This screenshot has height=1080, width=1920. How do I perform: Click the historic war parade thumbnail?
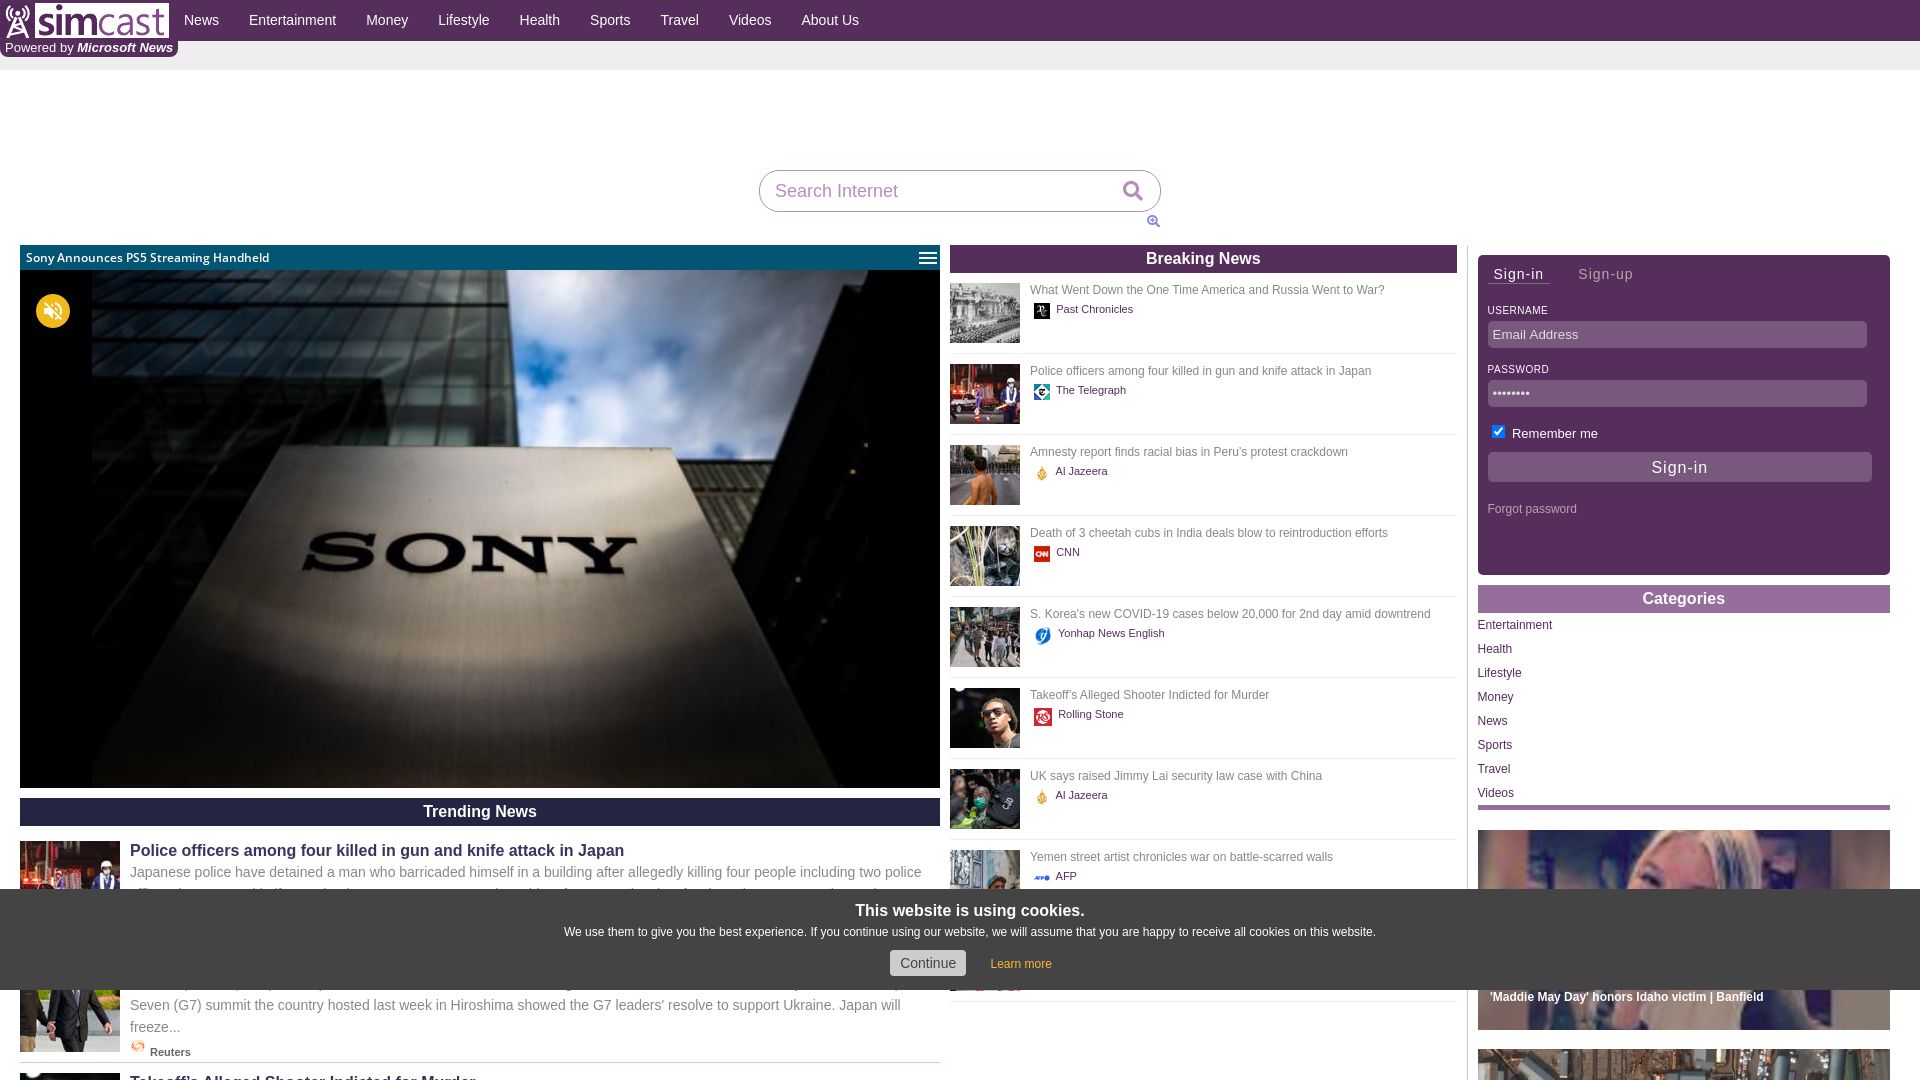coord(985,313)
